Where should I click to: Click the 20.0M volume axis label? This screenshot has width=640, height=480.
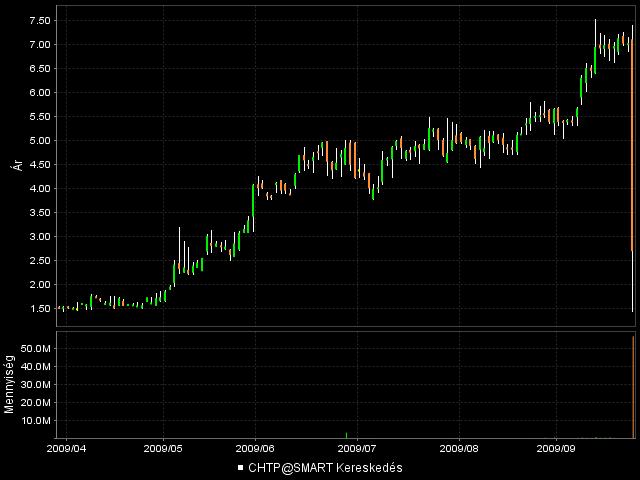pyautogui.click(x=36, y=402)
